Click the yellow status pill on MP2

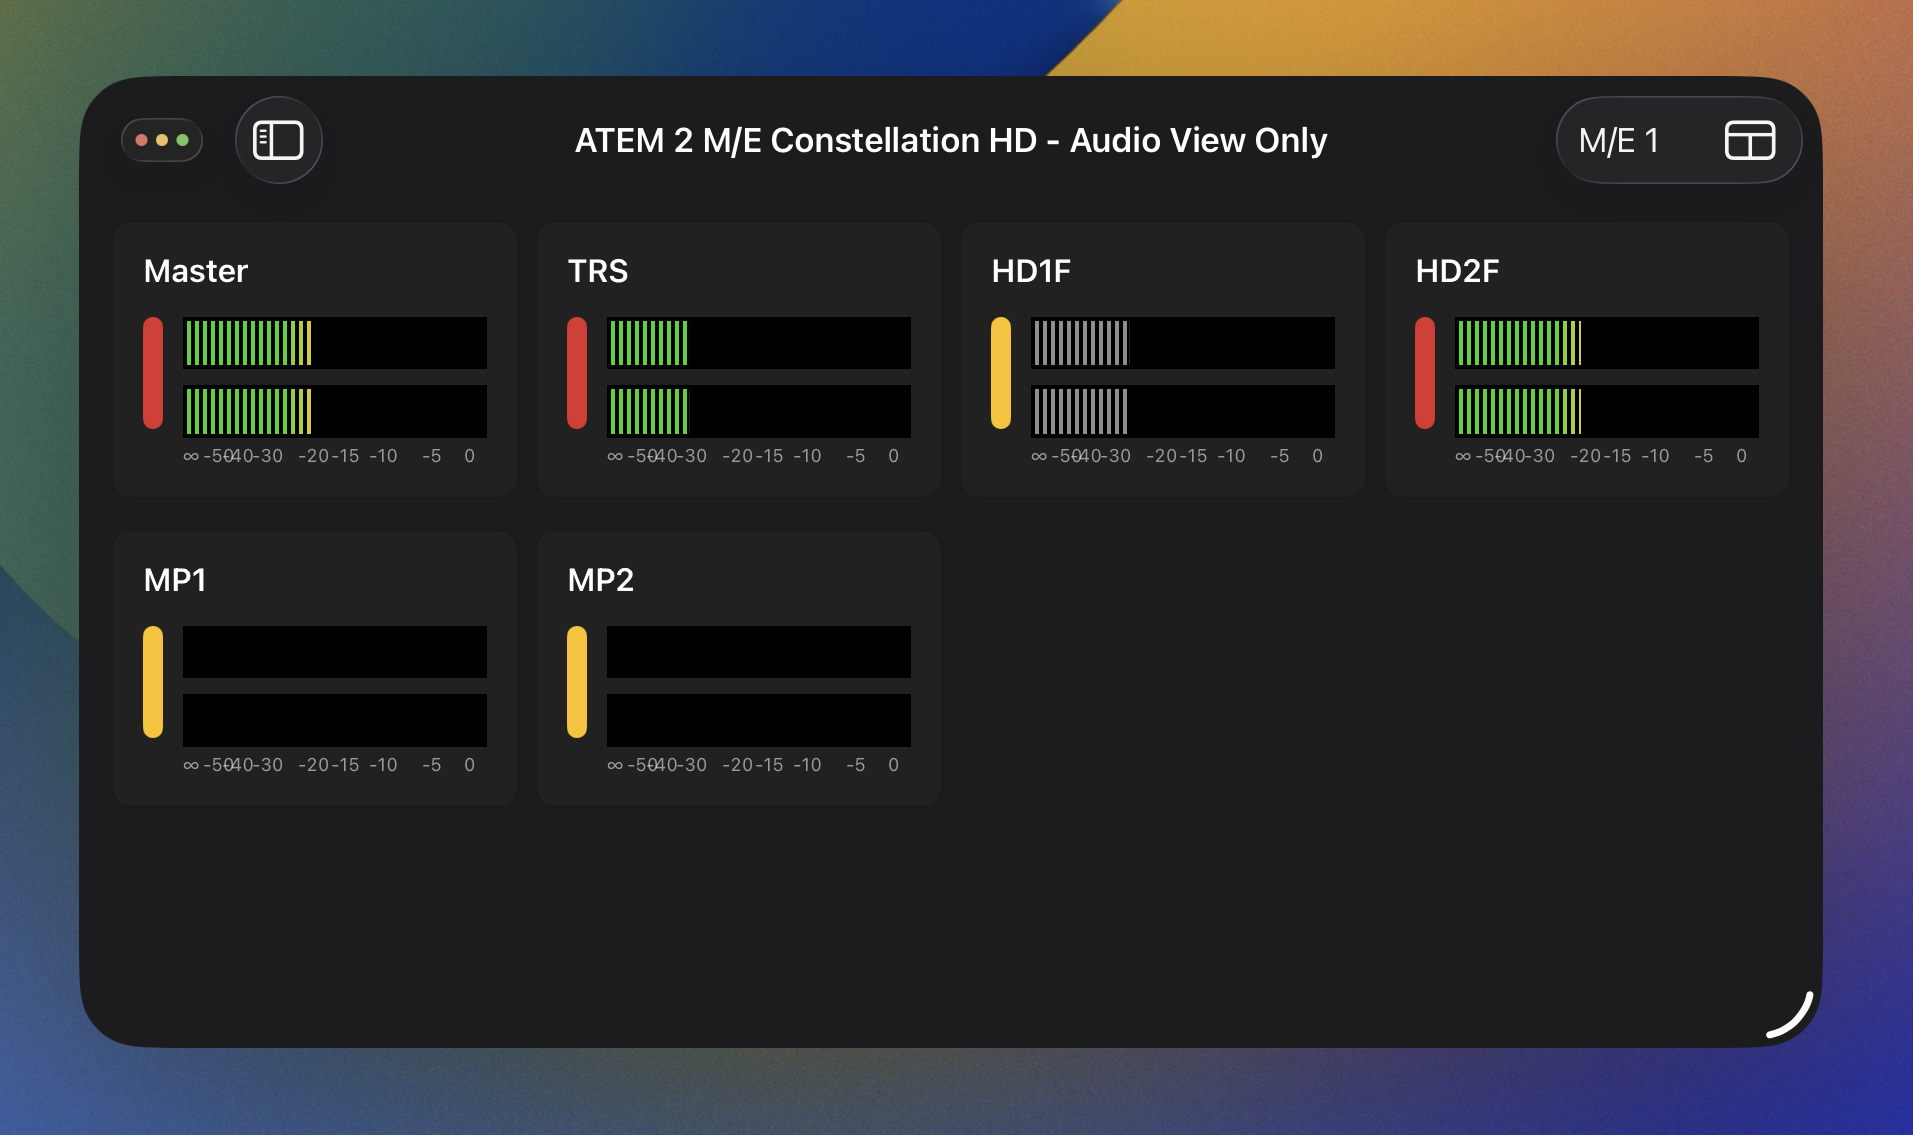tap(577, 682)
